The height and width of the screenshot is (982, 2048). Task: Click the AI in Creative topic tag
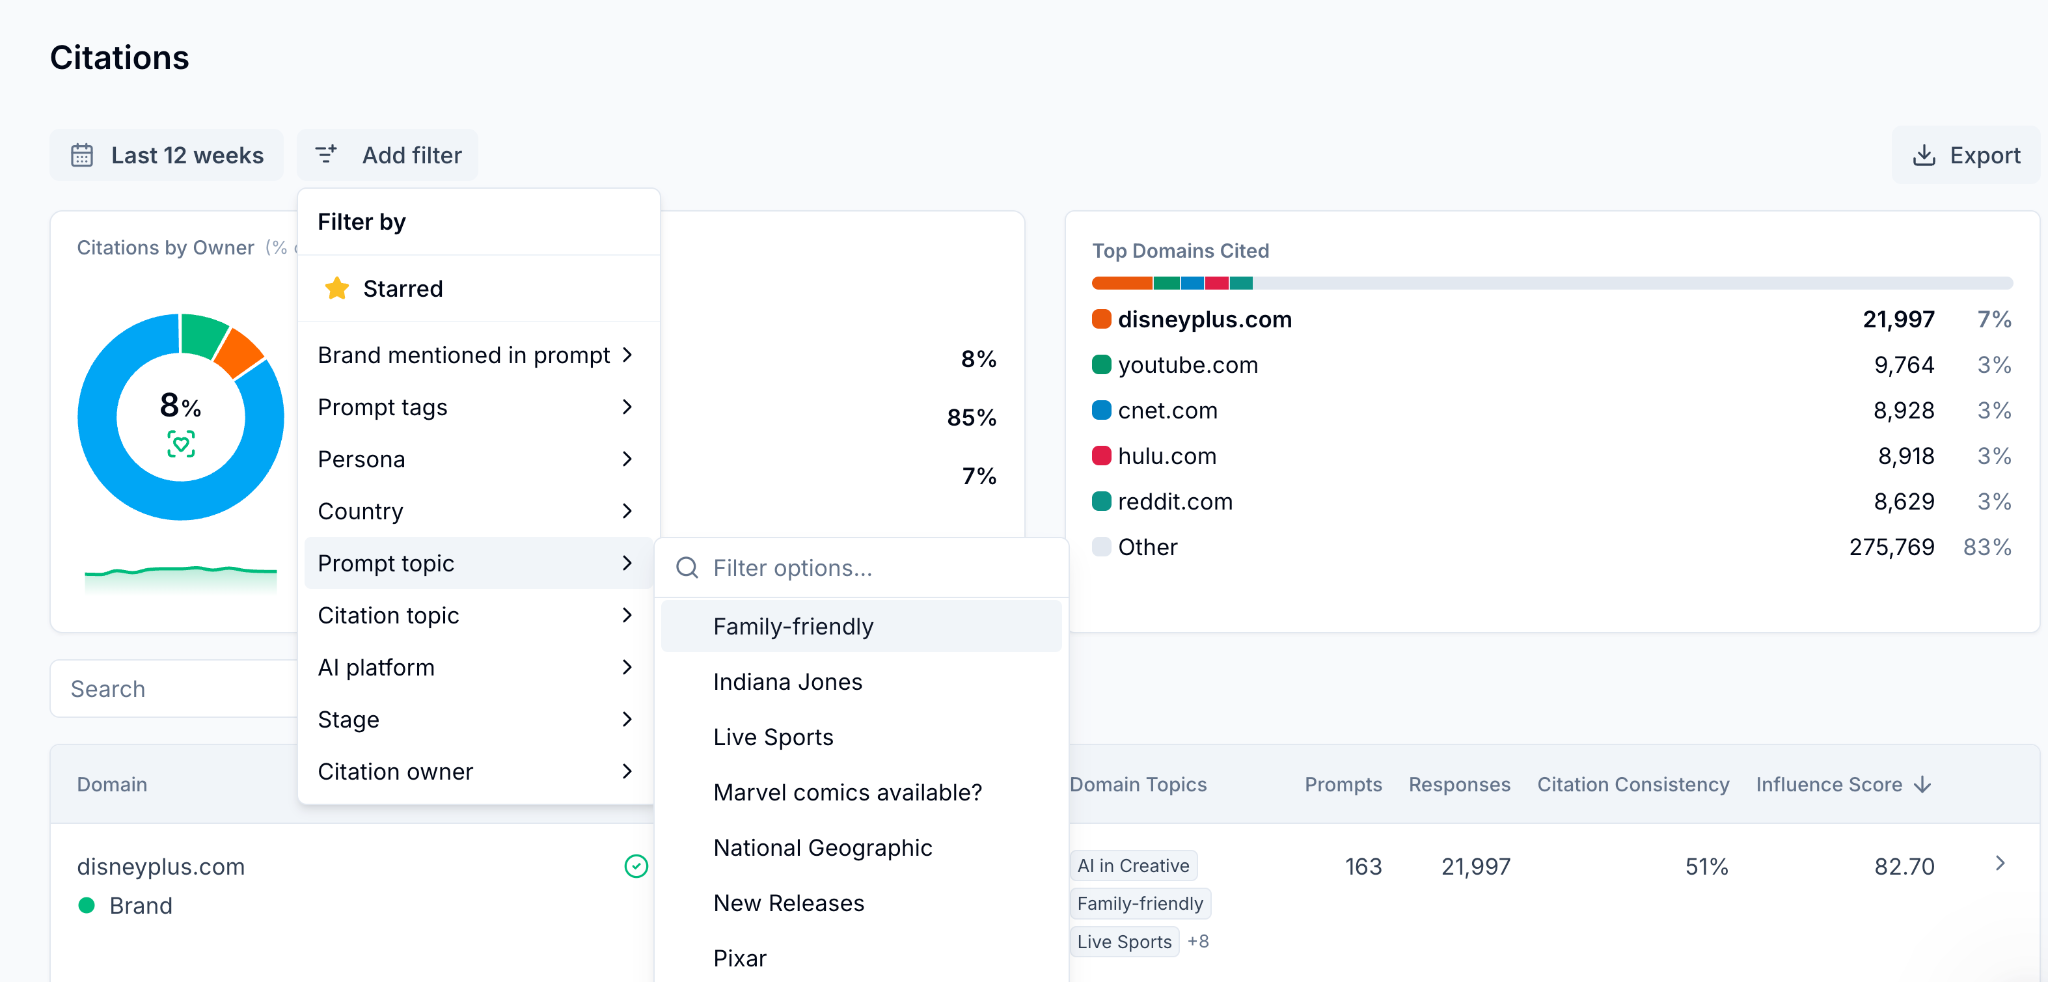[1134, 866]
